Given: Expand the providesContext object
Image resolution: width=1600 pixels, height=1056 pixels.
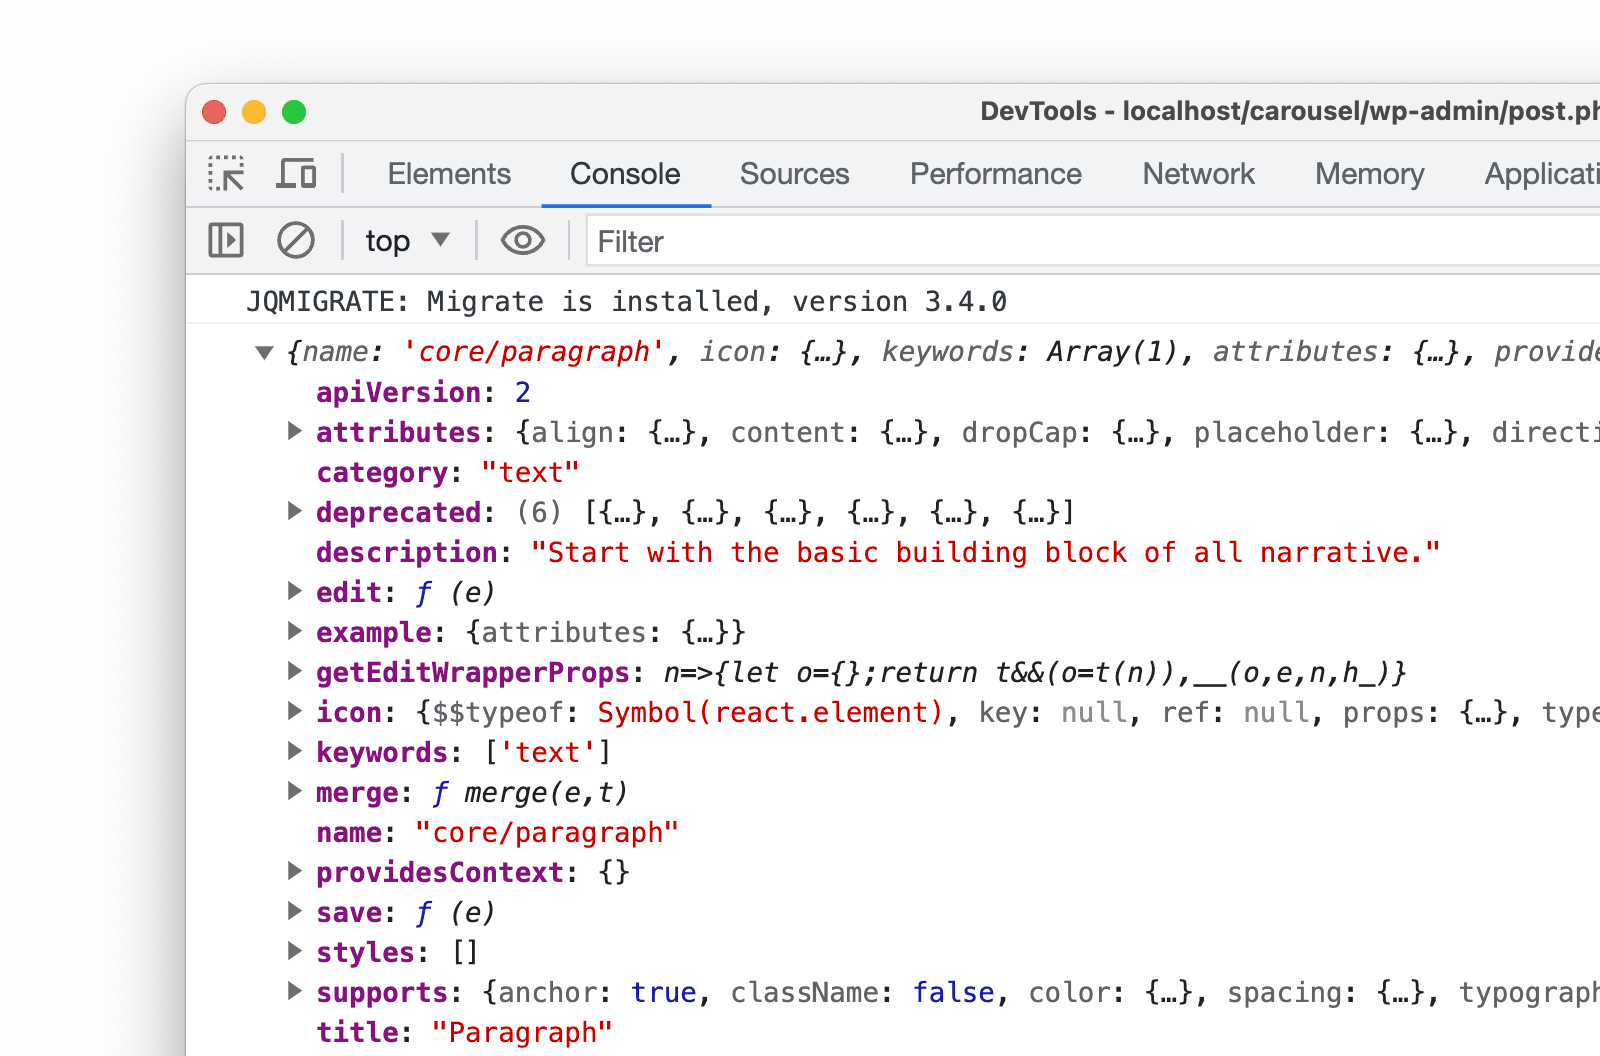Looking at the screenshot, I should pyautogui.click(x=294, y=871).
